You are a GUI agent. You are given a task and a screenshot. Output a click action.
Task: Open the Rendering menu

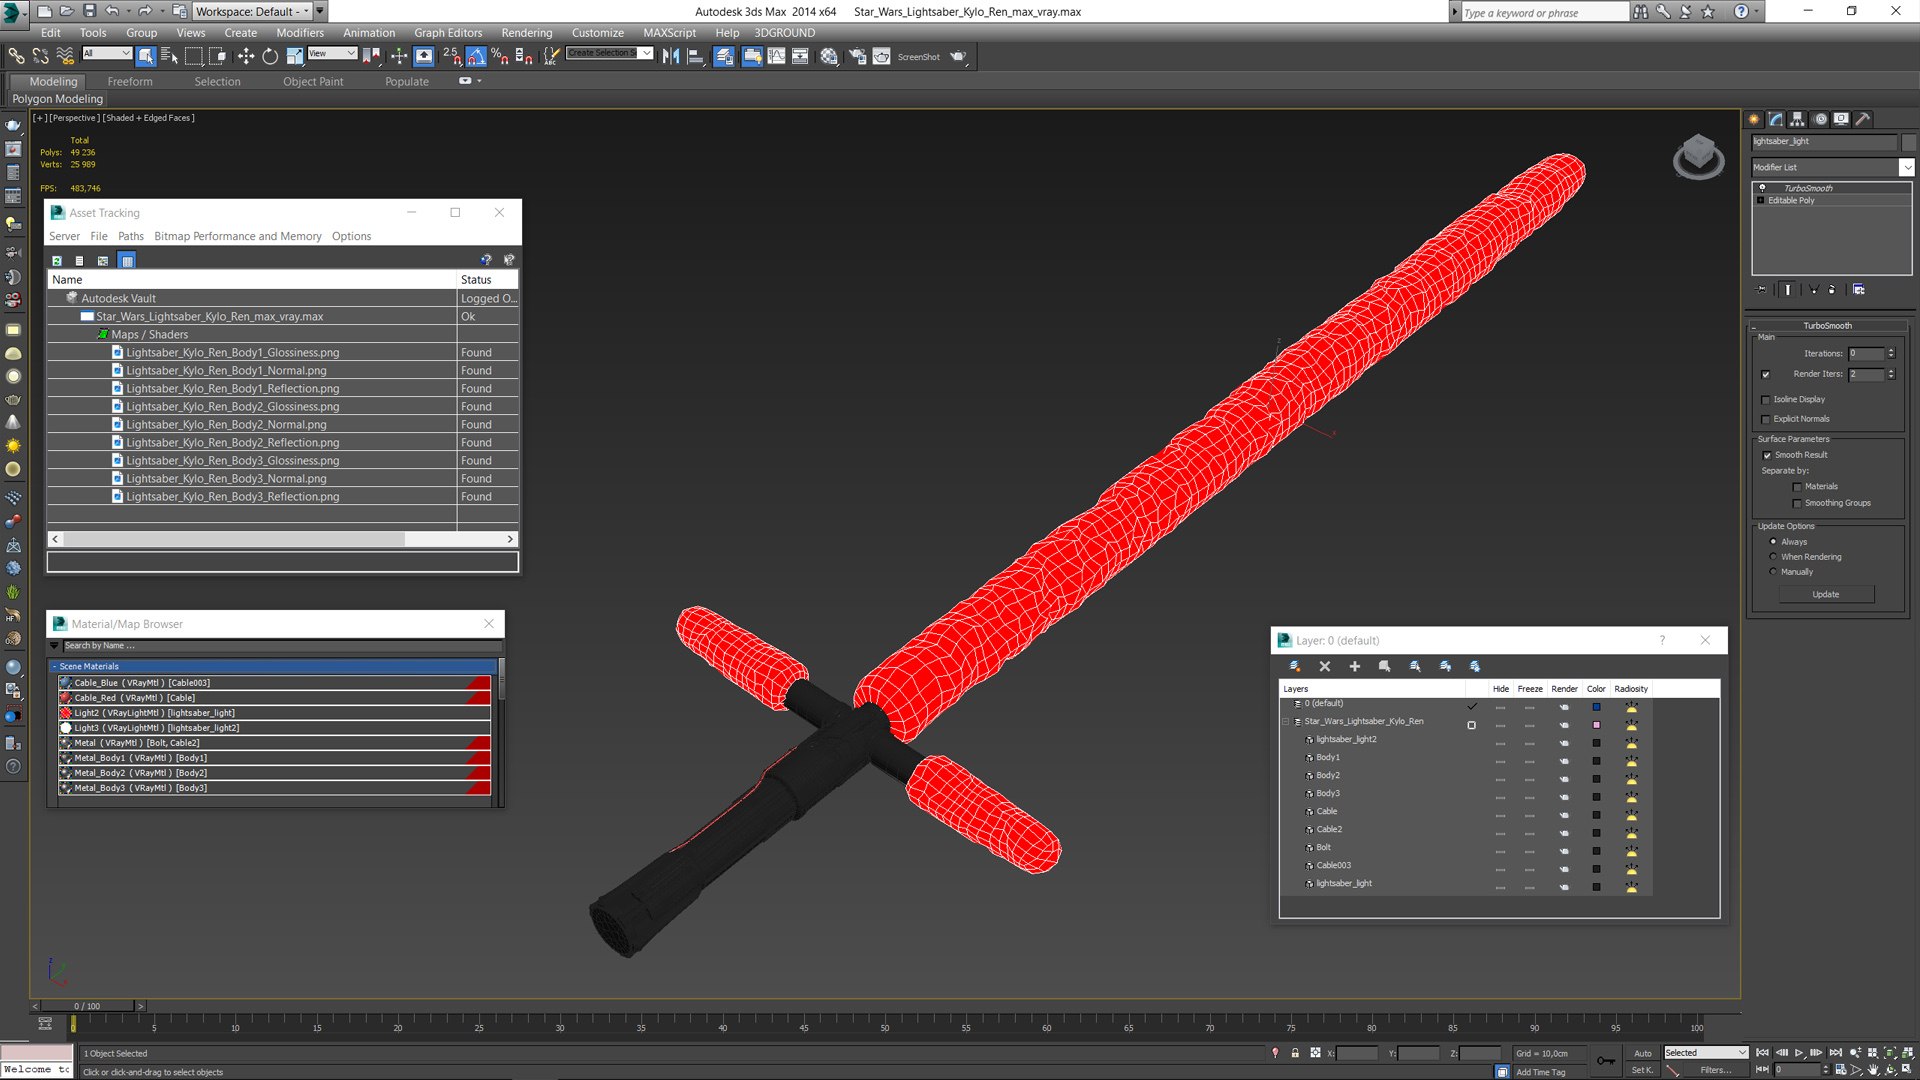click(527, 32)
